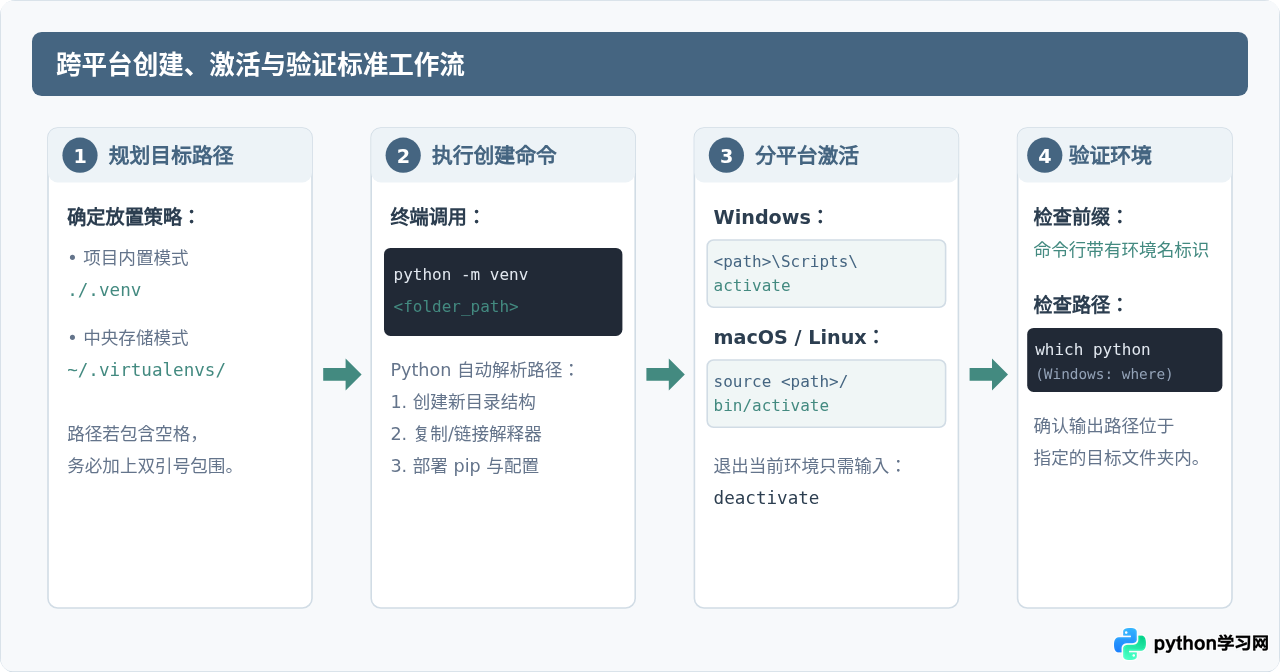Click the line "确认输出路径位于"

(1104, 426)
